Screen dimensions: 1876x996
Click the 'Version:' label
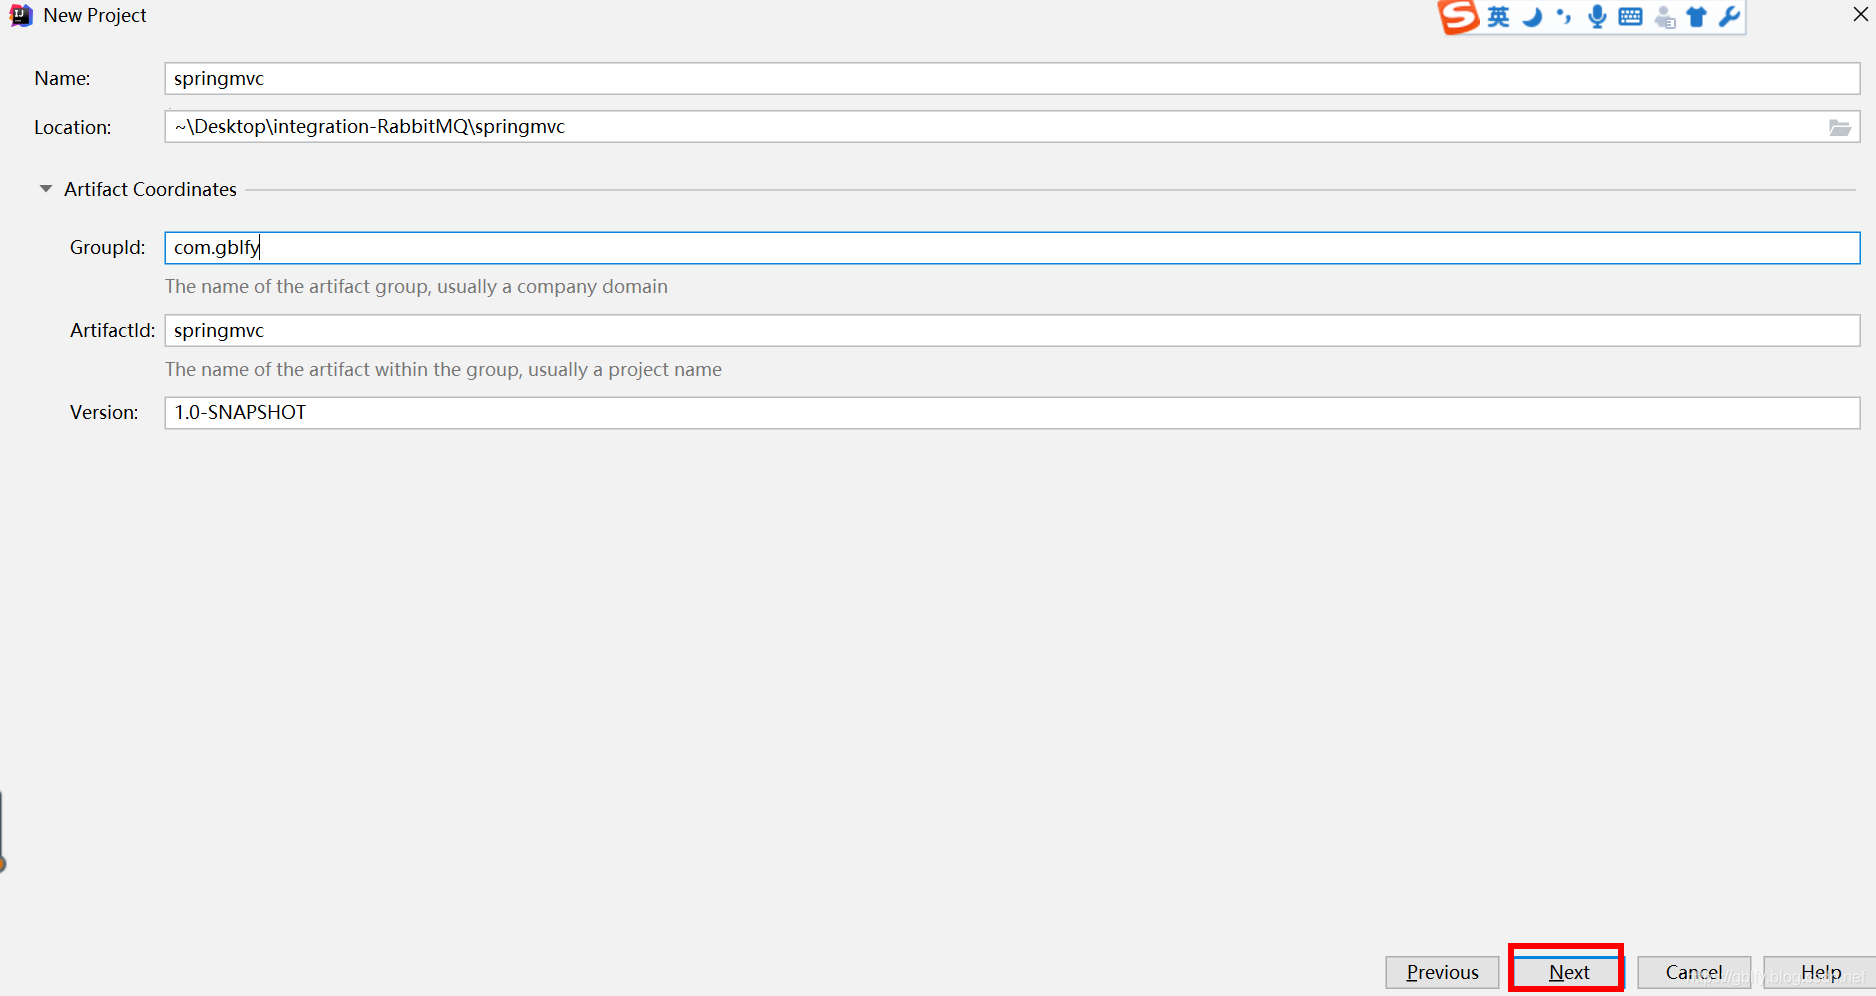[x=104, y=413]
